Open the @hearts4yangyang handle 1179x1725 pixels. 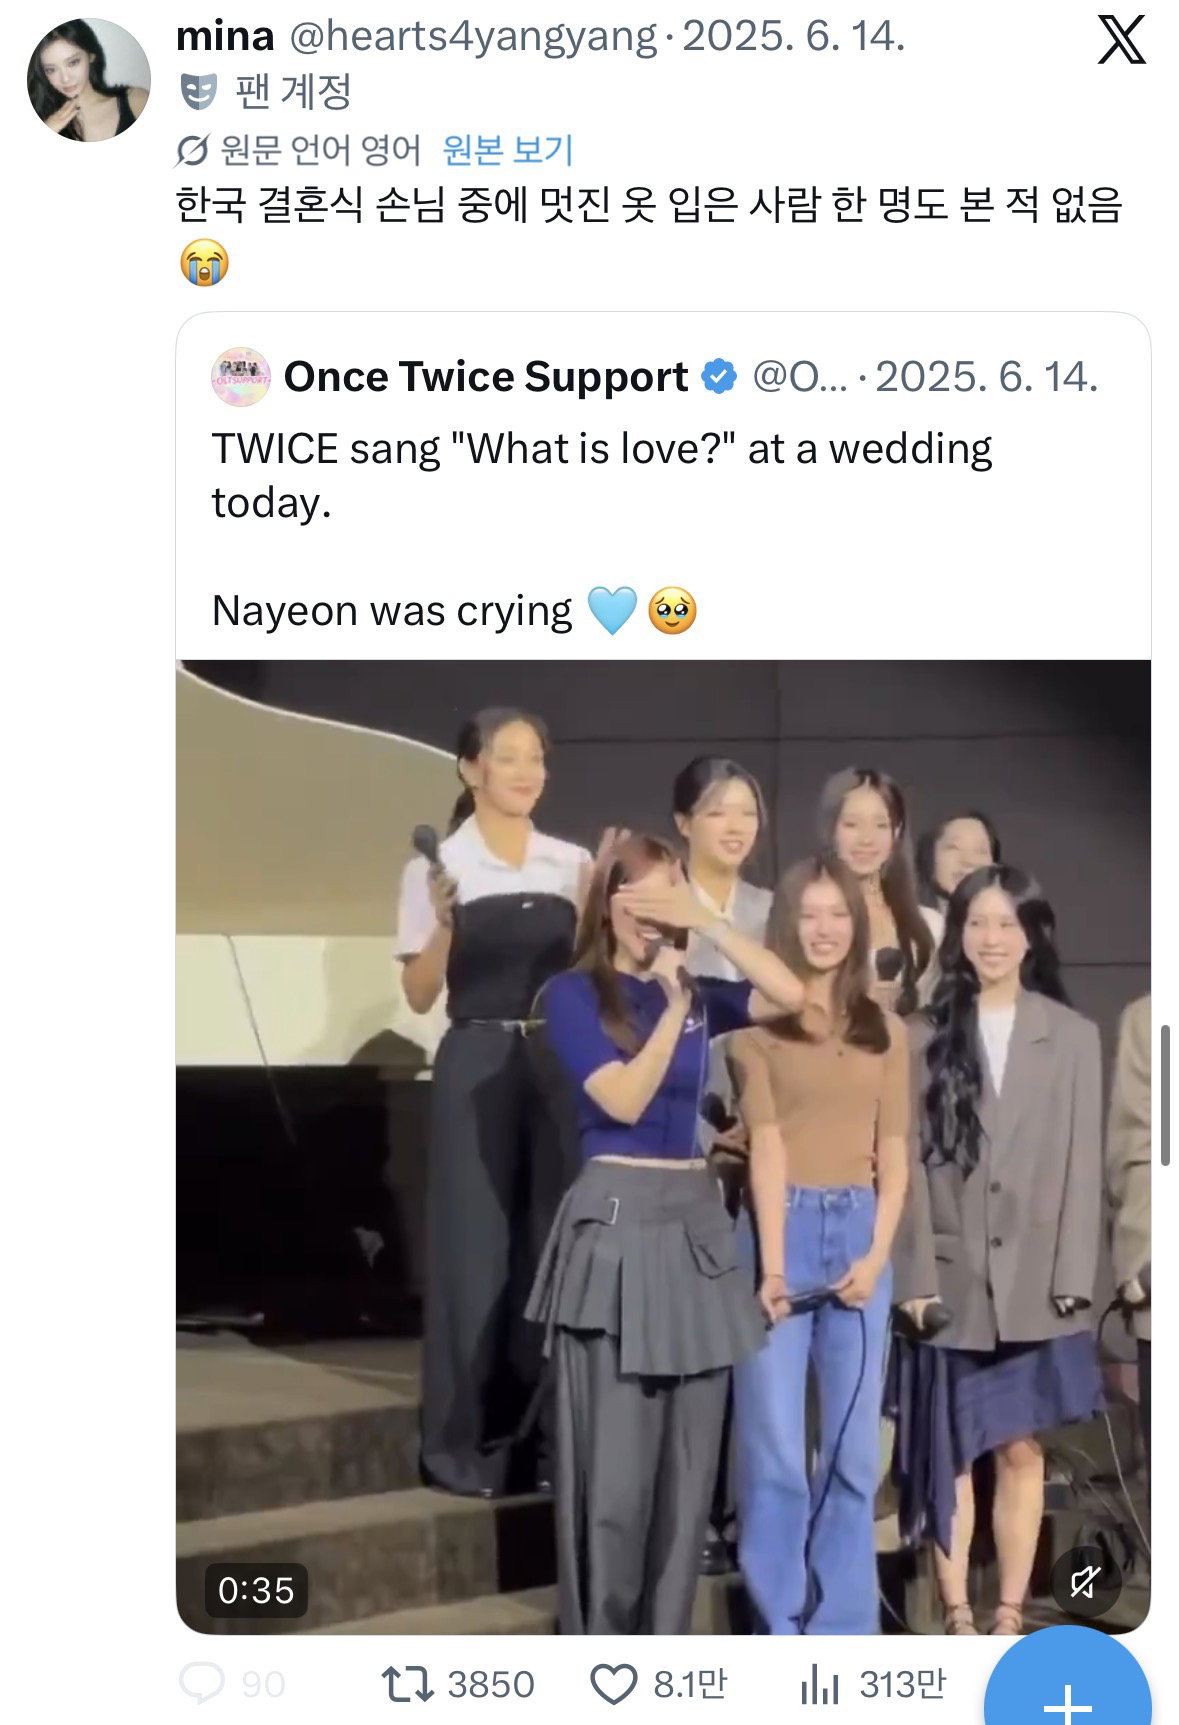pos(473,37)
